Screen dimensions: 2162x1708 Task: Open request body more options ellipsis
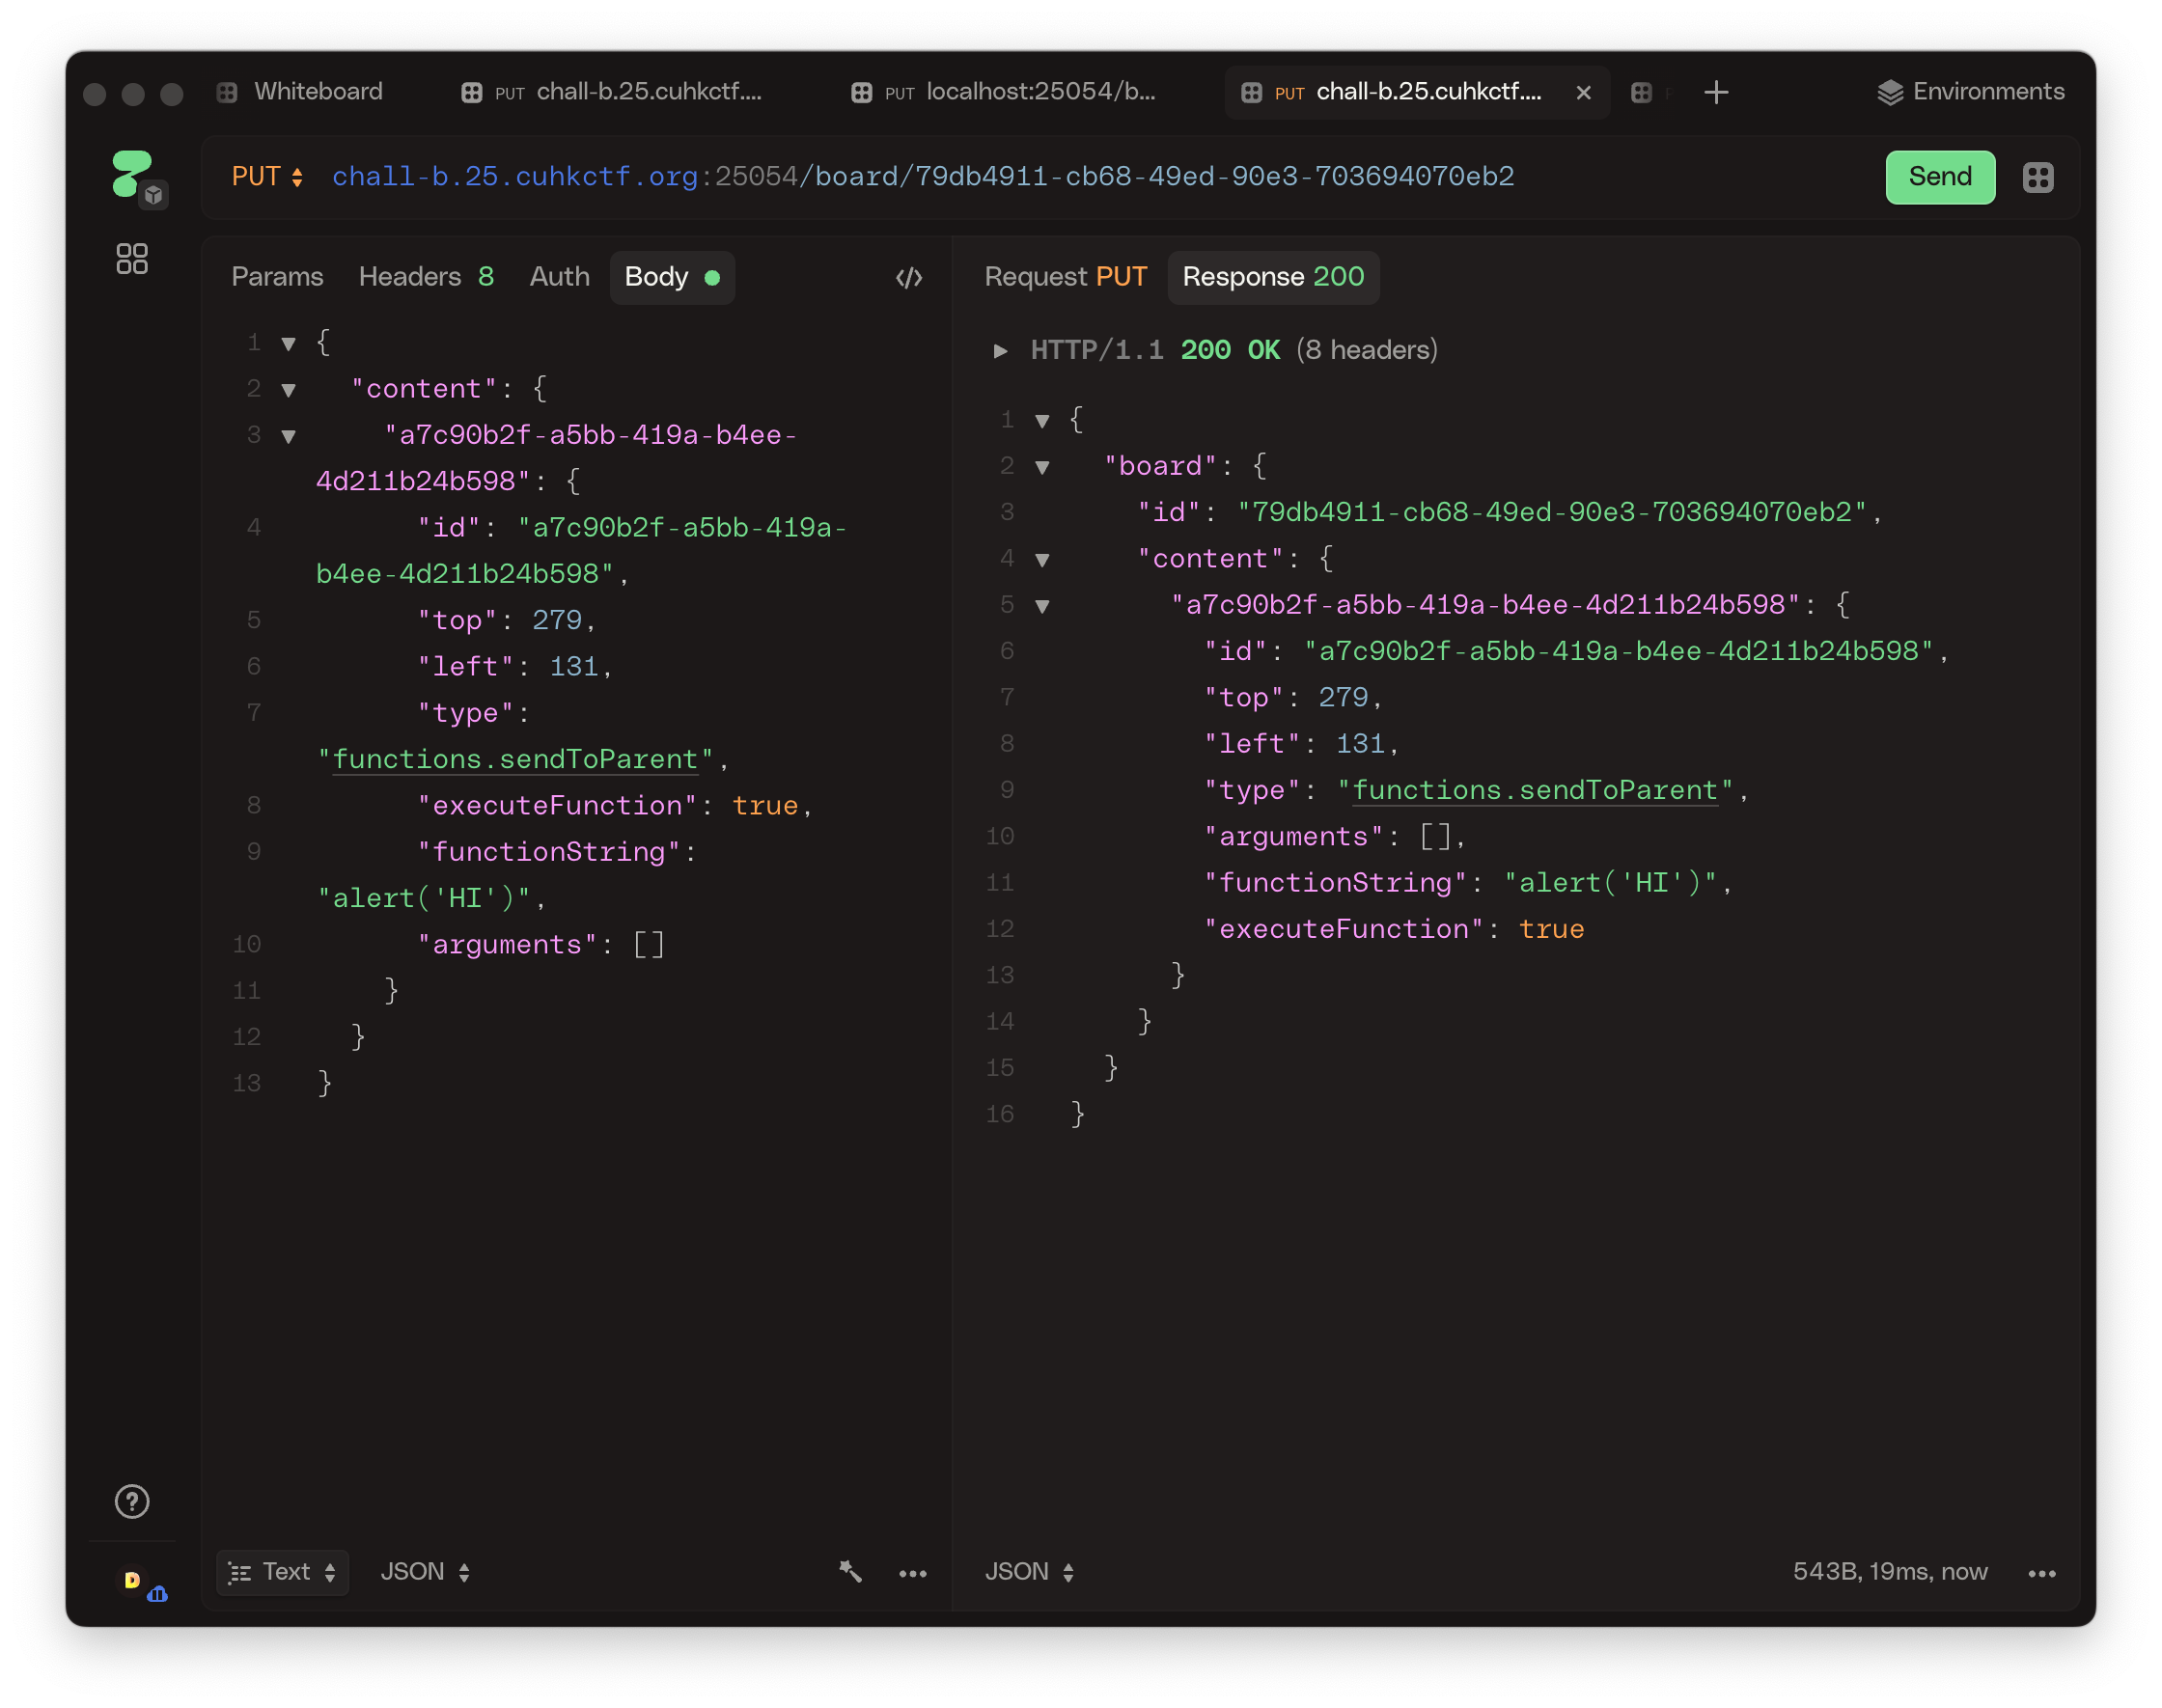click(x=912, y=1573)
